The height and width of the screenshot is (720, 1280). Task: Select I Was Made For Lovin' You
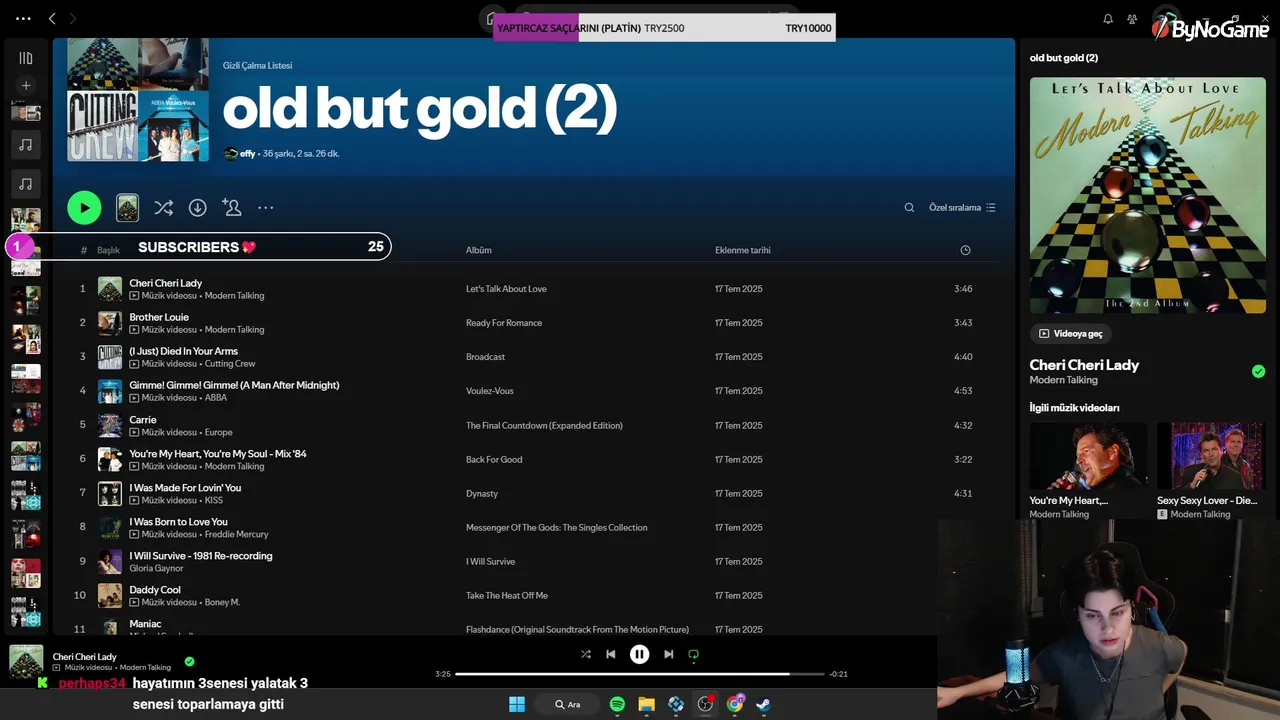pos(185,488)
